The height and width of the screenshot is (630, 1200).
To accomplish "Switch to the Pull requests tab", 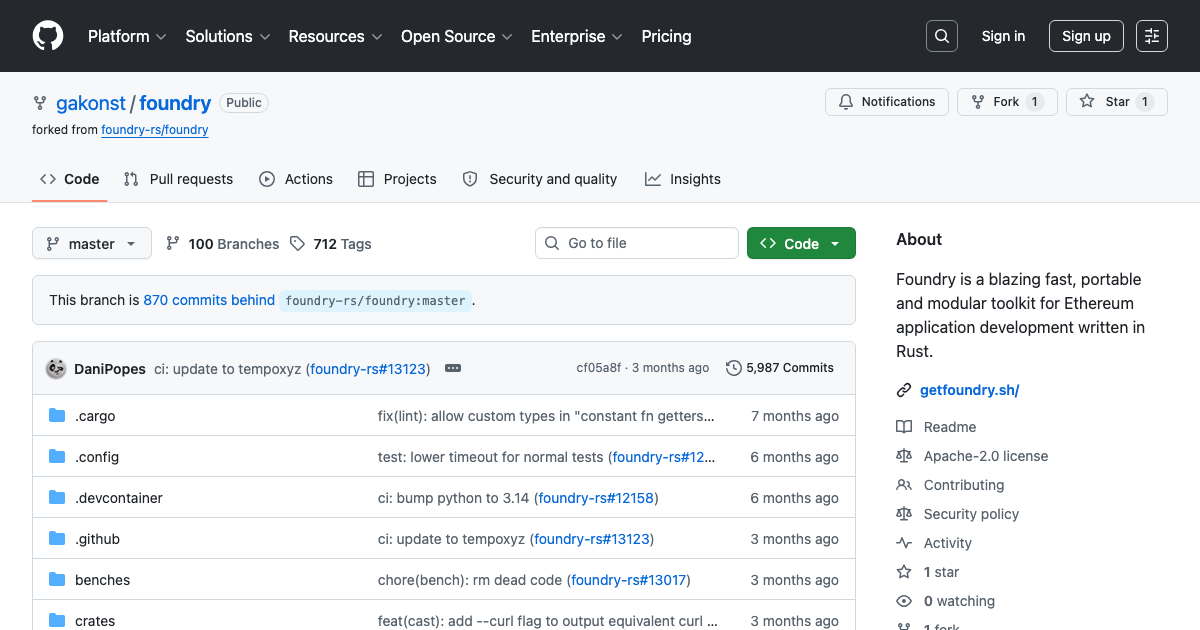I will [x=178, y=179].
